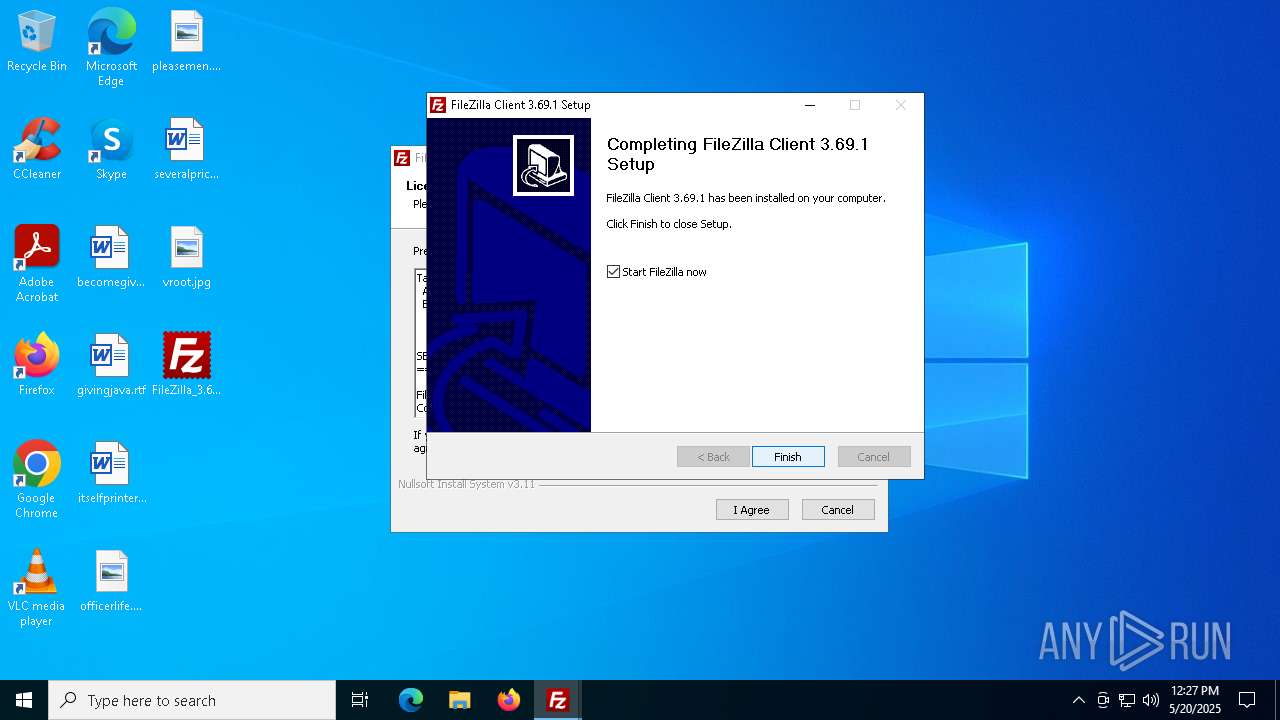Open the volume control tray icon
The image size is (1280, 720).
pyautogui.click(x=1151, y=700)
